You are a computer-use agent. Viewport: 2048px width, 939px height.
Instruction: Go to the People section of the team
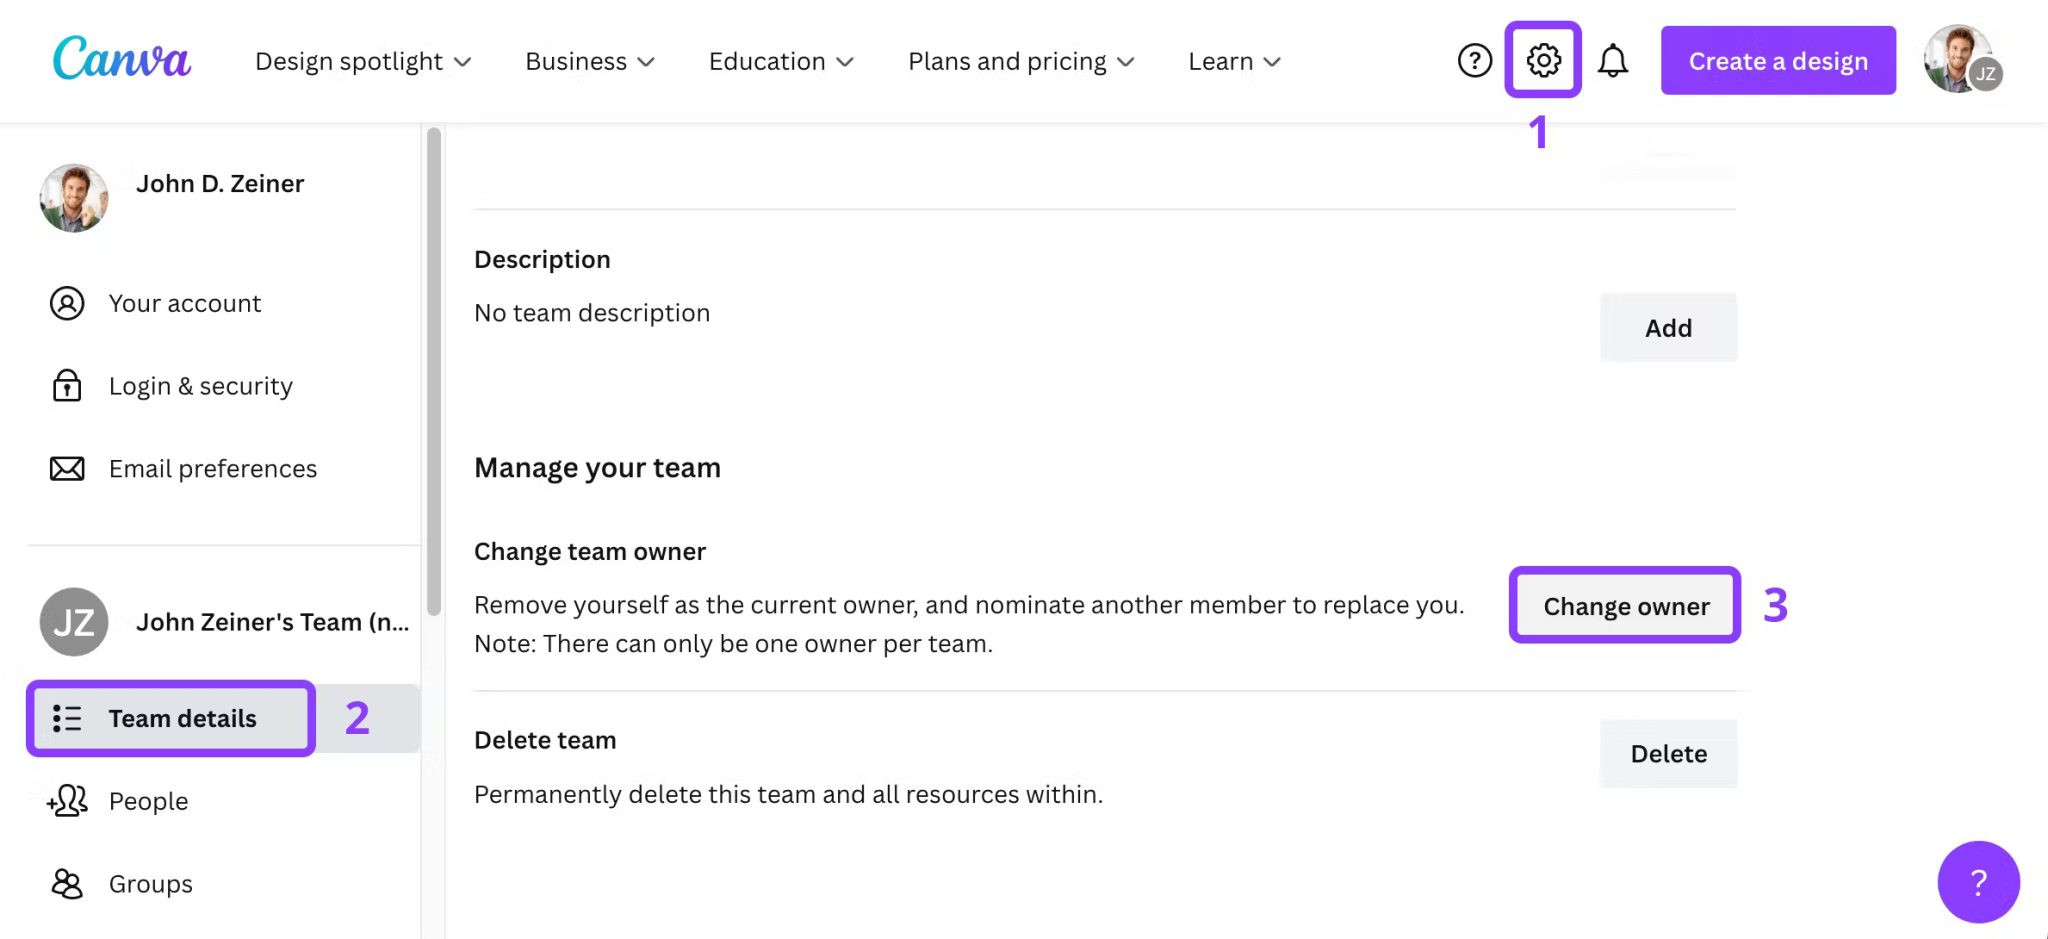click(x=147, y=800)
